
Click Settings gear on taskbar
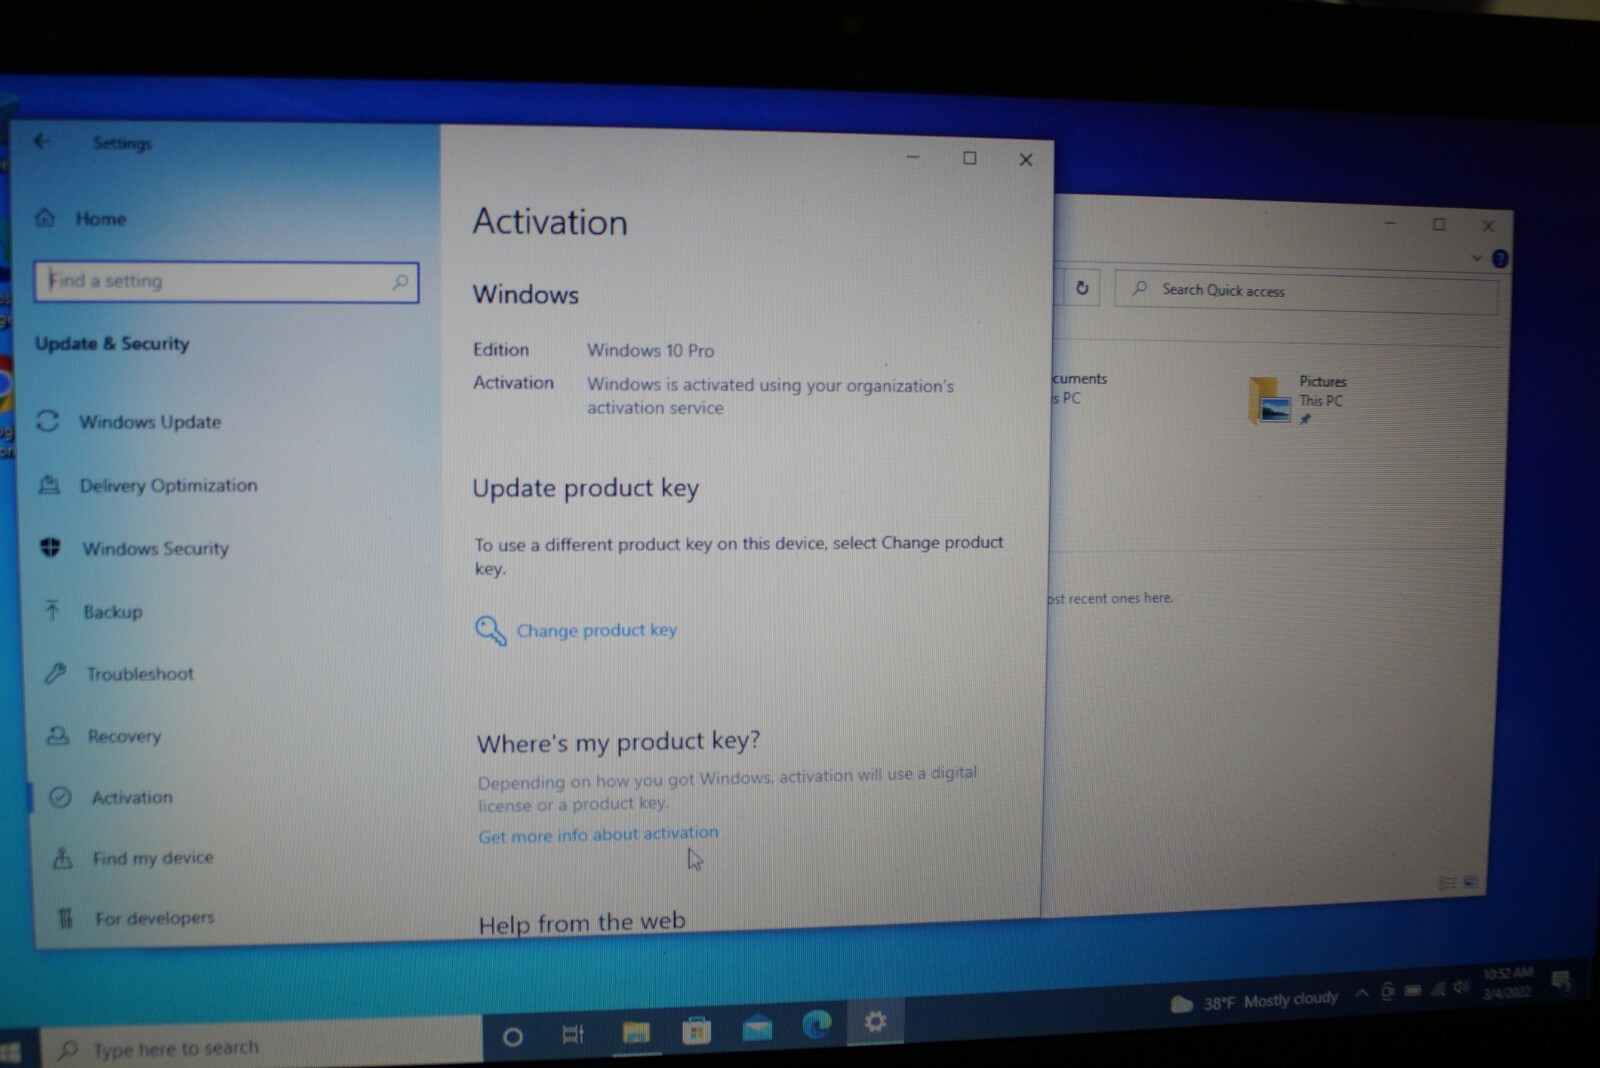tap(875, 1021)
